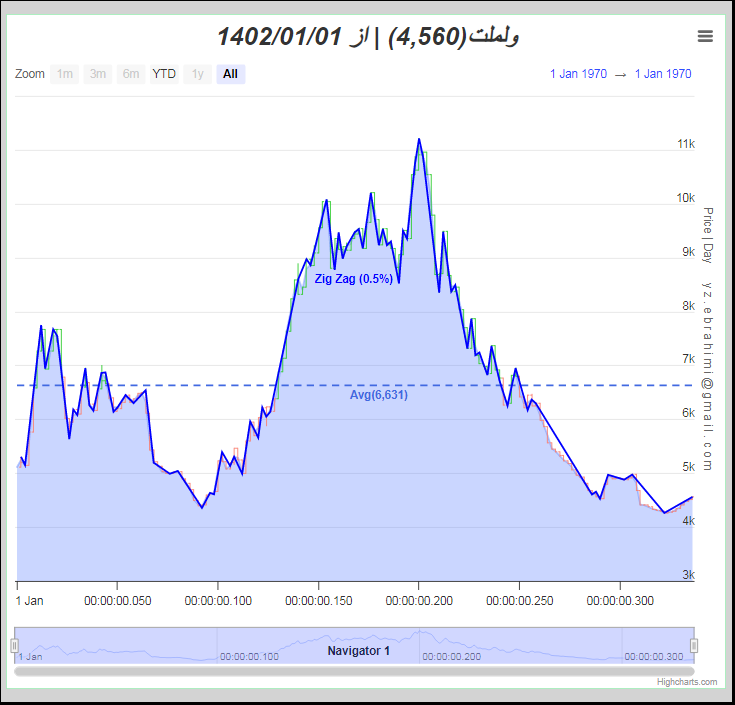735x705 pixels.
Task: Select the 3m zoom range
Action: 98,74
